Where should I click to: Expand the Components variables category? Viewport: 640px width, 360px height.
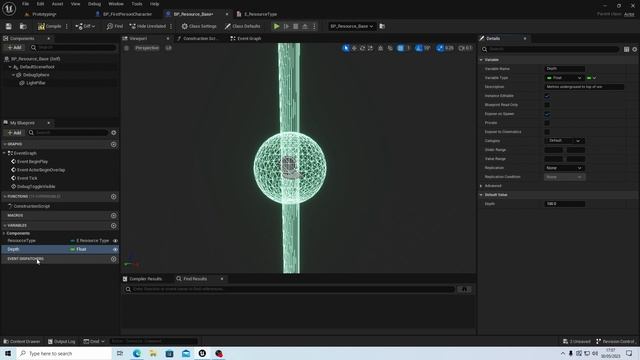pyautogui.click(x=4, y=233)
